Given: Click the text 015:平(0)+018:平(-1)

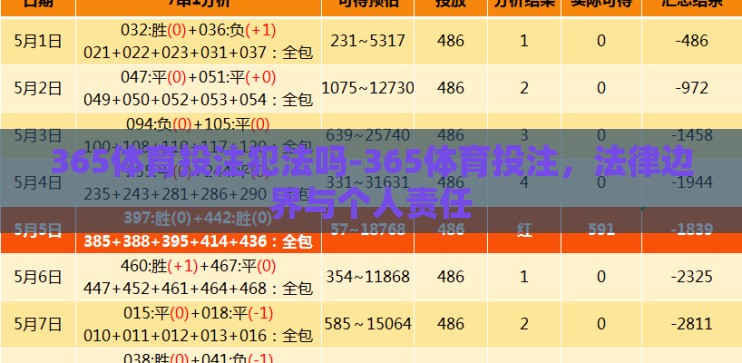Looking at the screenshot, I should 198,313.
